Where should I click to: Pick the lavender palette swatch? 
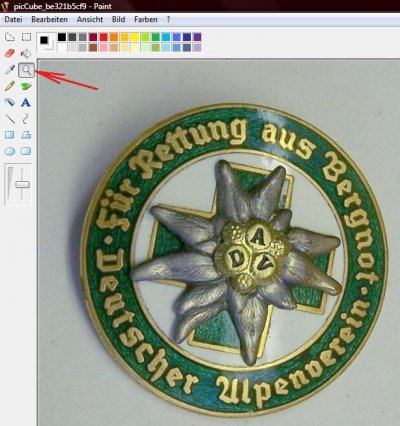click(197, 47)
